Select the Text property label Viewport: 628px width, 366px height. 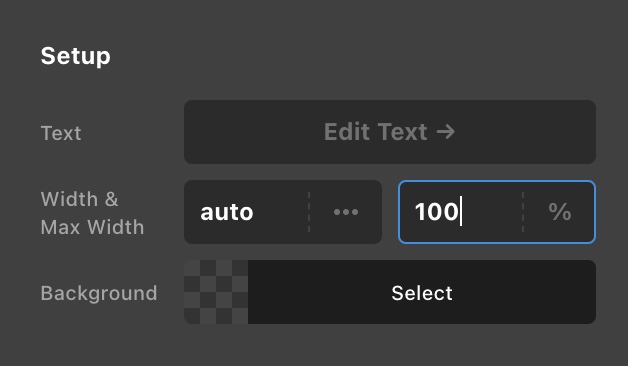click(61, 133)
